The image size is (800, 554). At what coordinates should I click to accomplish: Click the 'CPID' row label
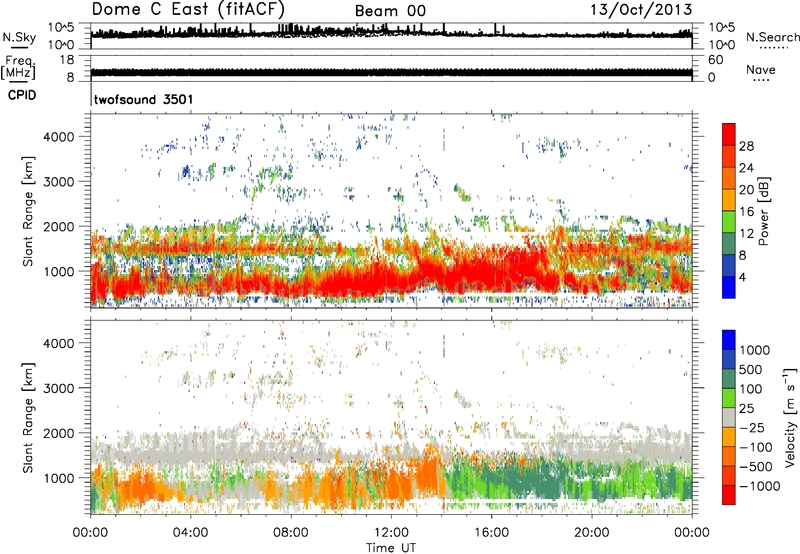[x=22, y=95]
